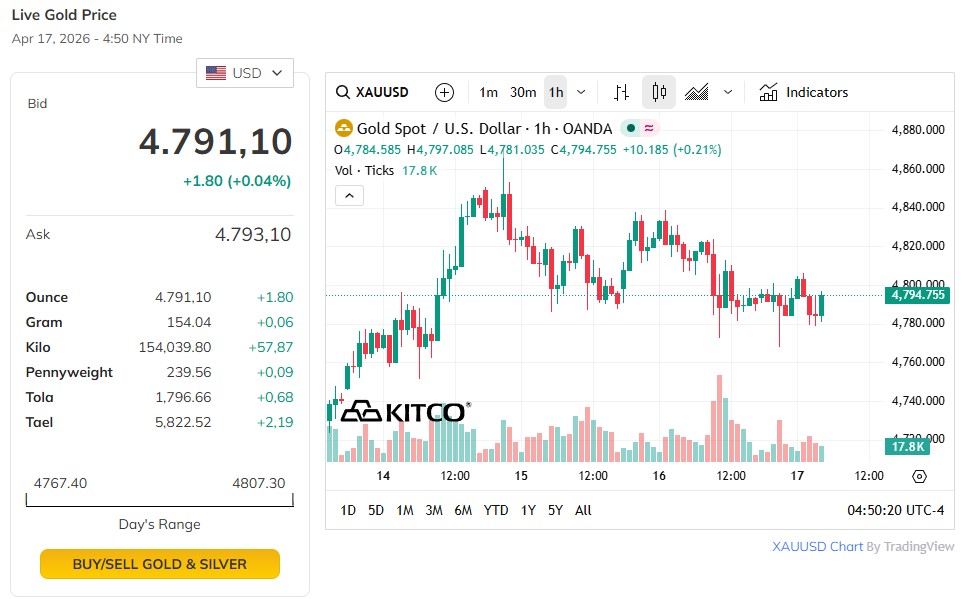
Task: Click the add symbol plus icon
Action: tap(445, 92)
